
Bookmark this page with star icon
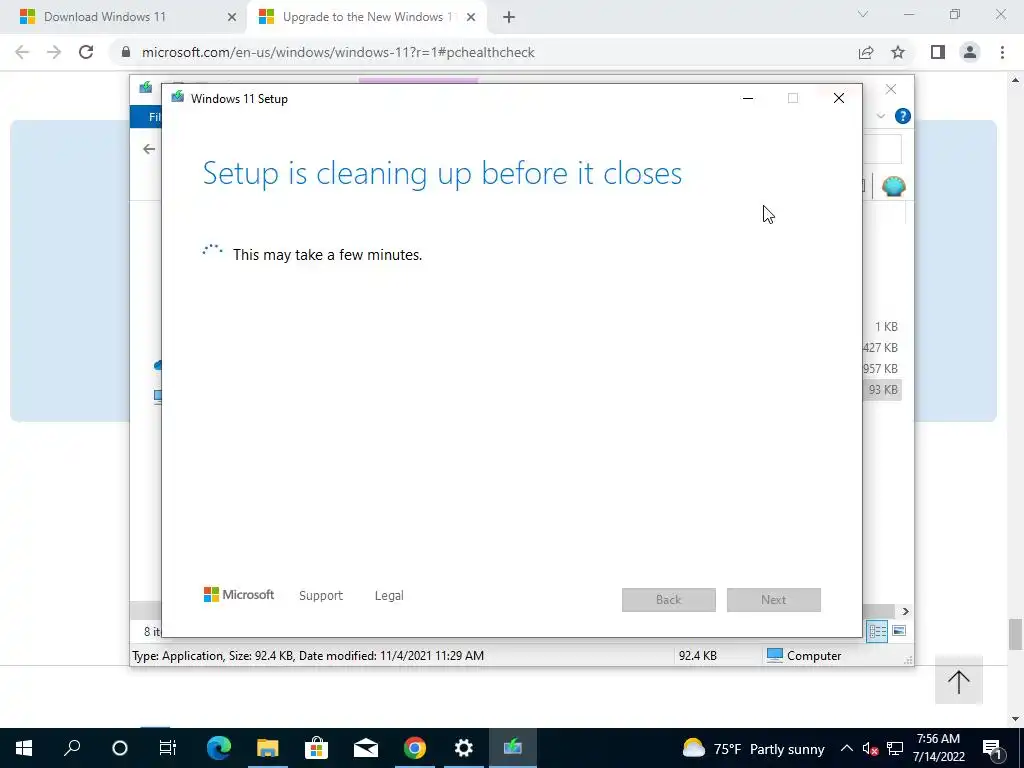[898, 52]
